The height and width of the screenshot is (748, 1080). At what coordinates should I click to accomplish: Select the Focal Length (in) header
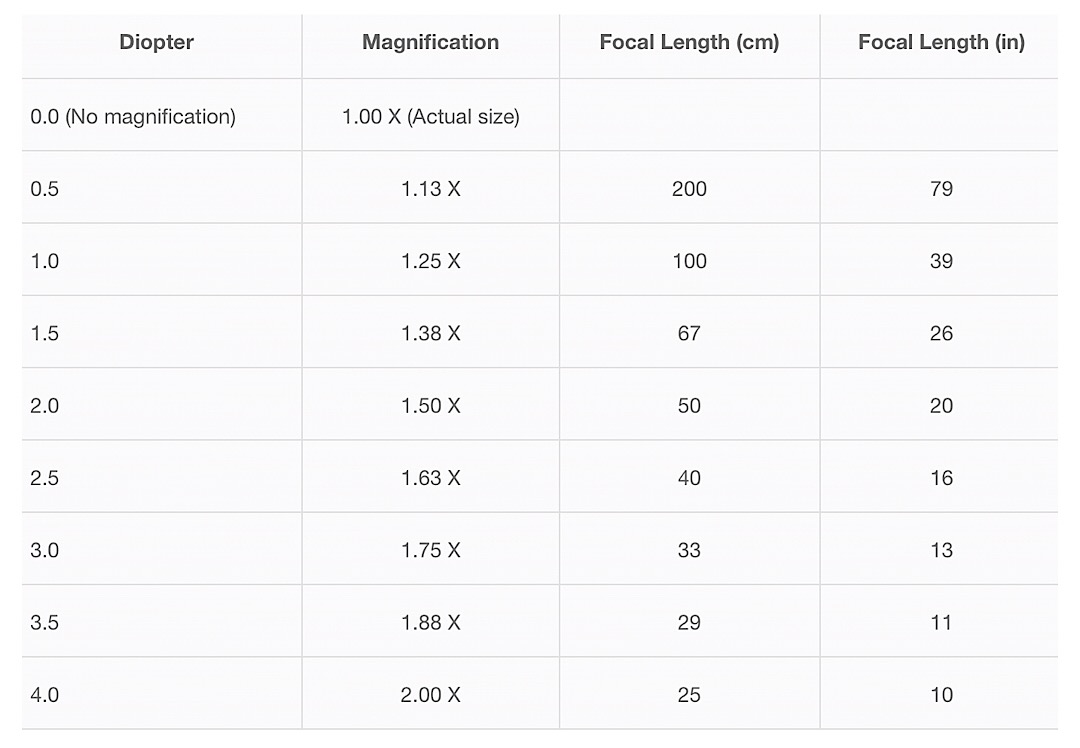tap(941, 42)
